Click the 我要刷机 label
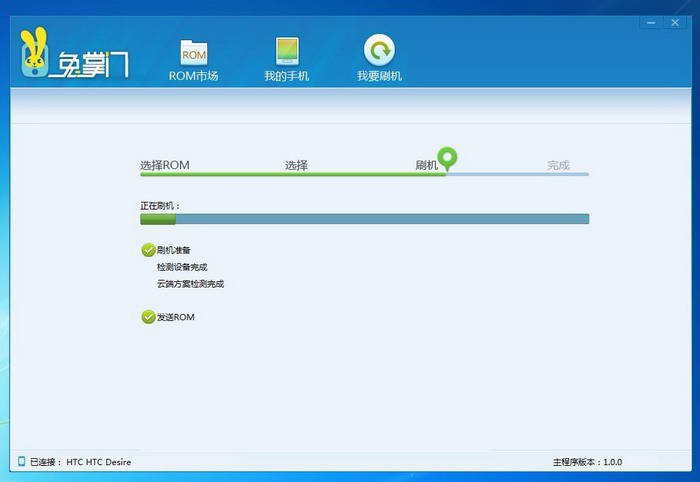 point(379,76)
